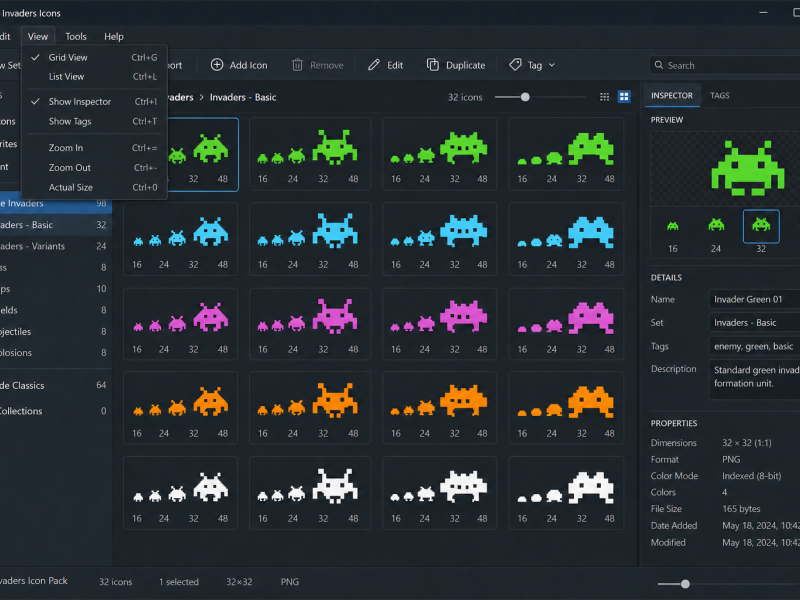
Task: Switch to small grid view icon
Action: click(x=605, y=97)
